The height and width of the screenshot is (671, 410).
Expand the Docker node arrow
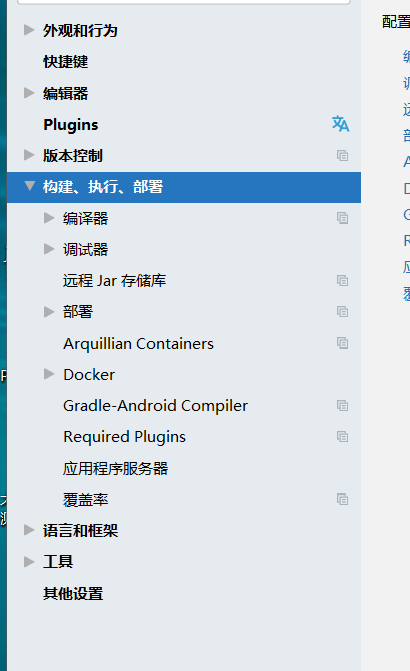pos(49,374)
